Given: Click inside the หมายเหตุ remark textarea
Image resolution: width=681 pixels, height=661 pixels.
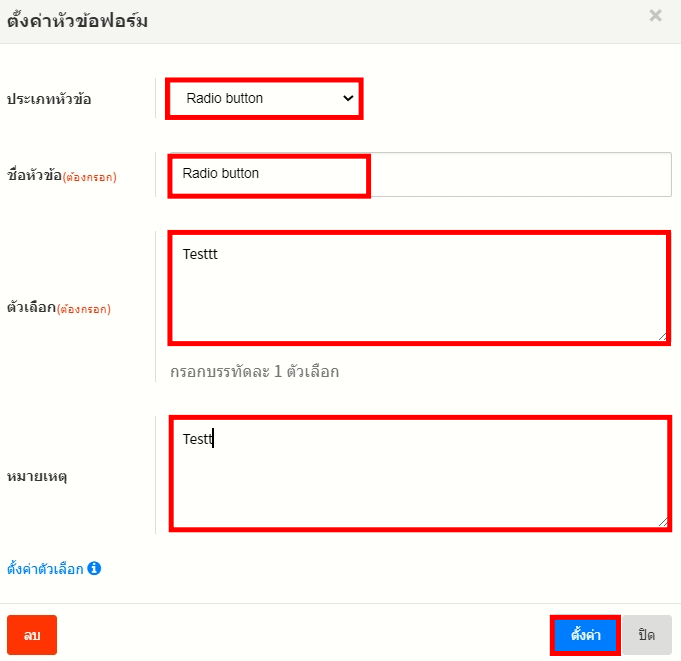Looking at the screenshot, I should (x=418, y=473).
